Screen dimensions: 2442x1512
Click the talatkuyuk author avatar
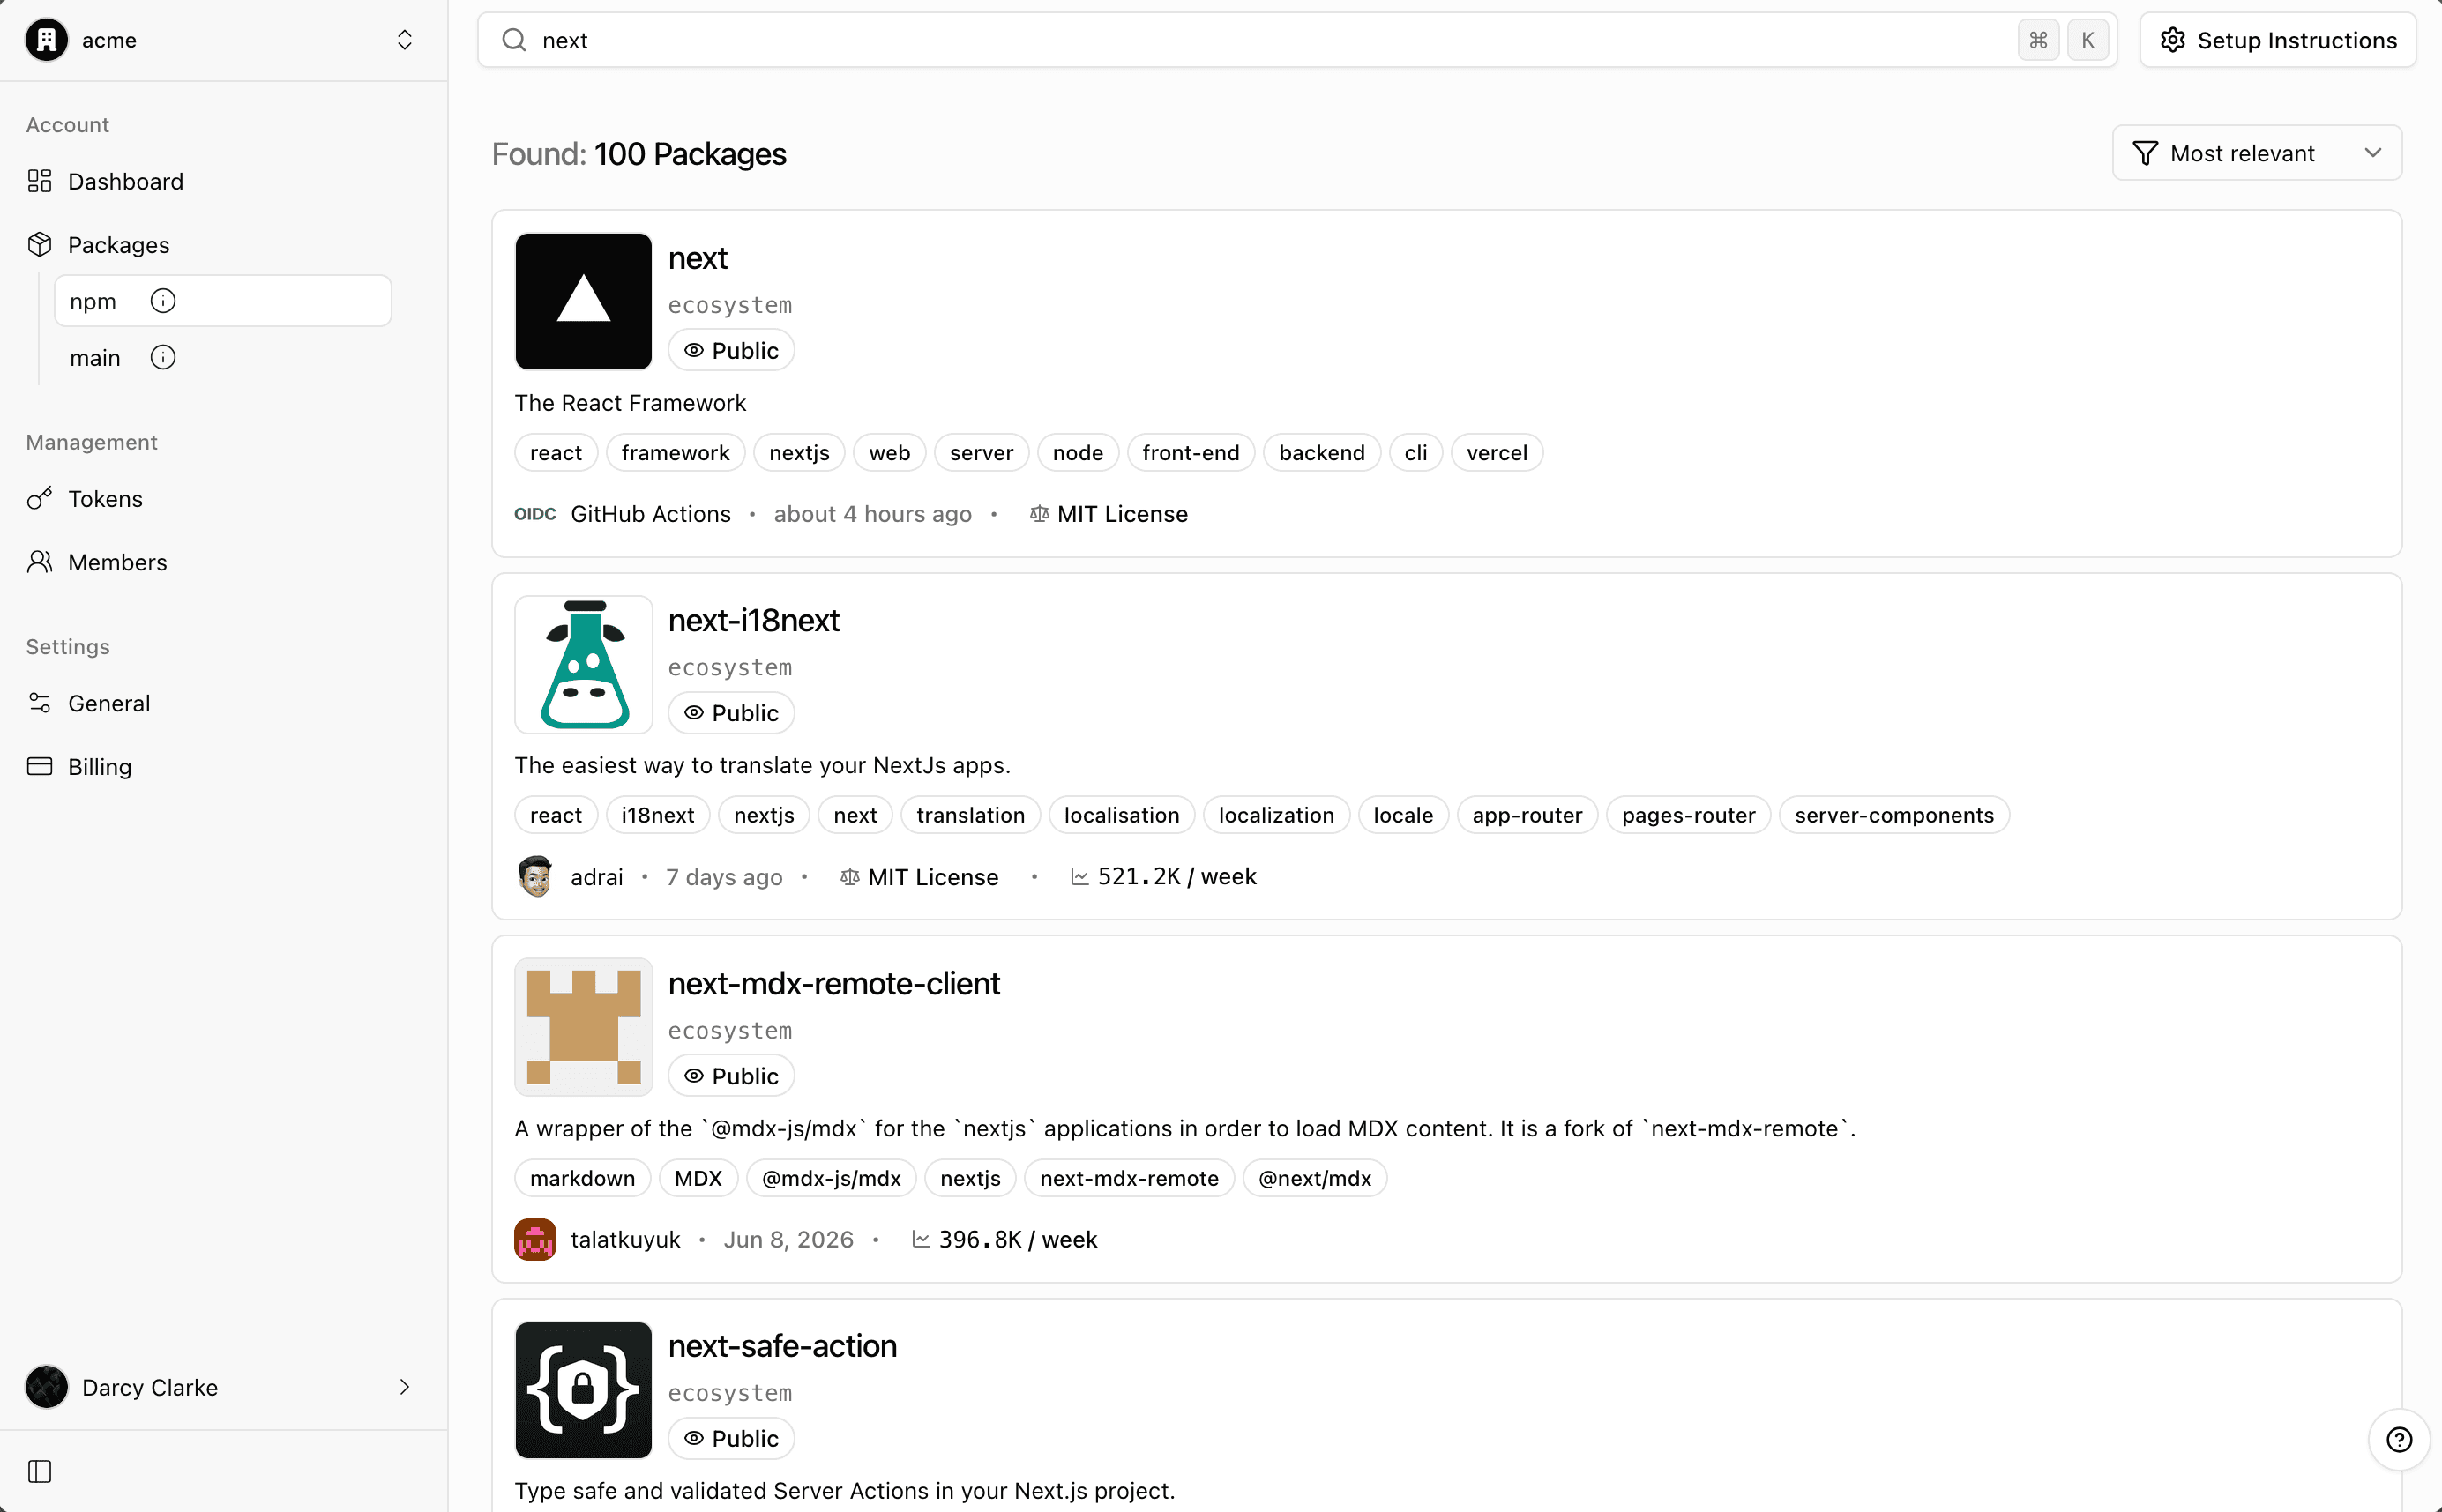click(x=535, y=1239)
